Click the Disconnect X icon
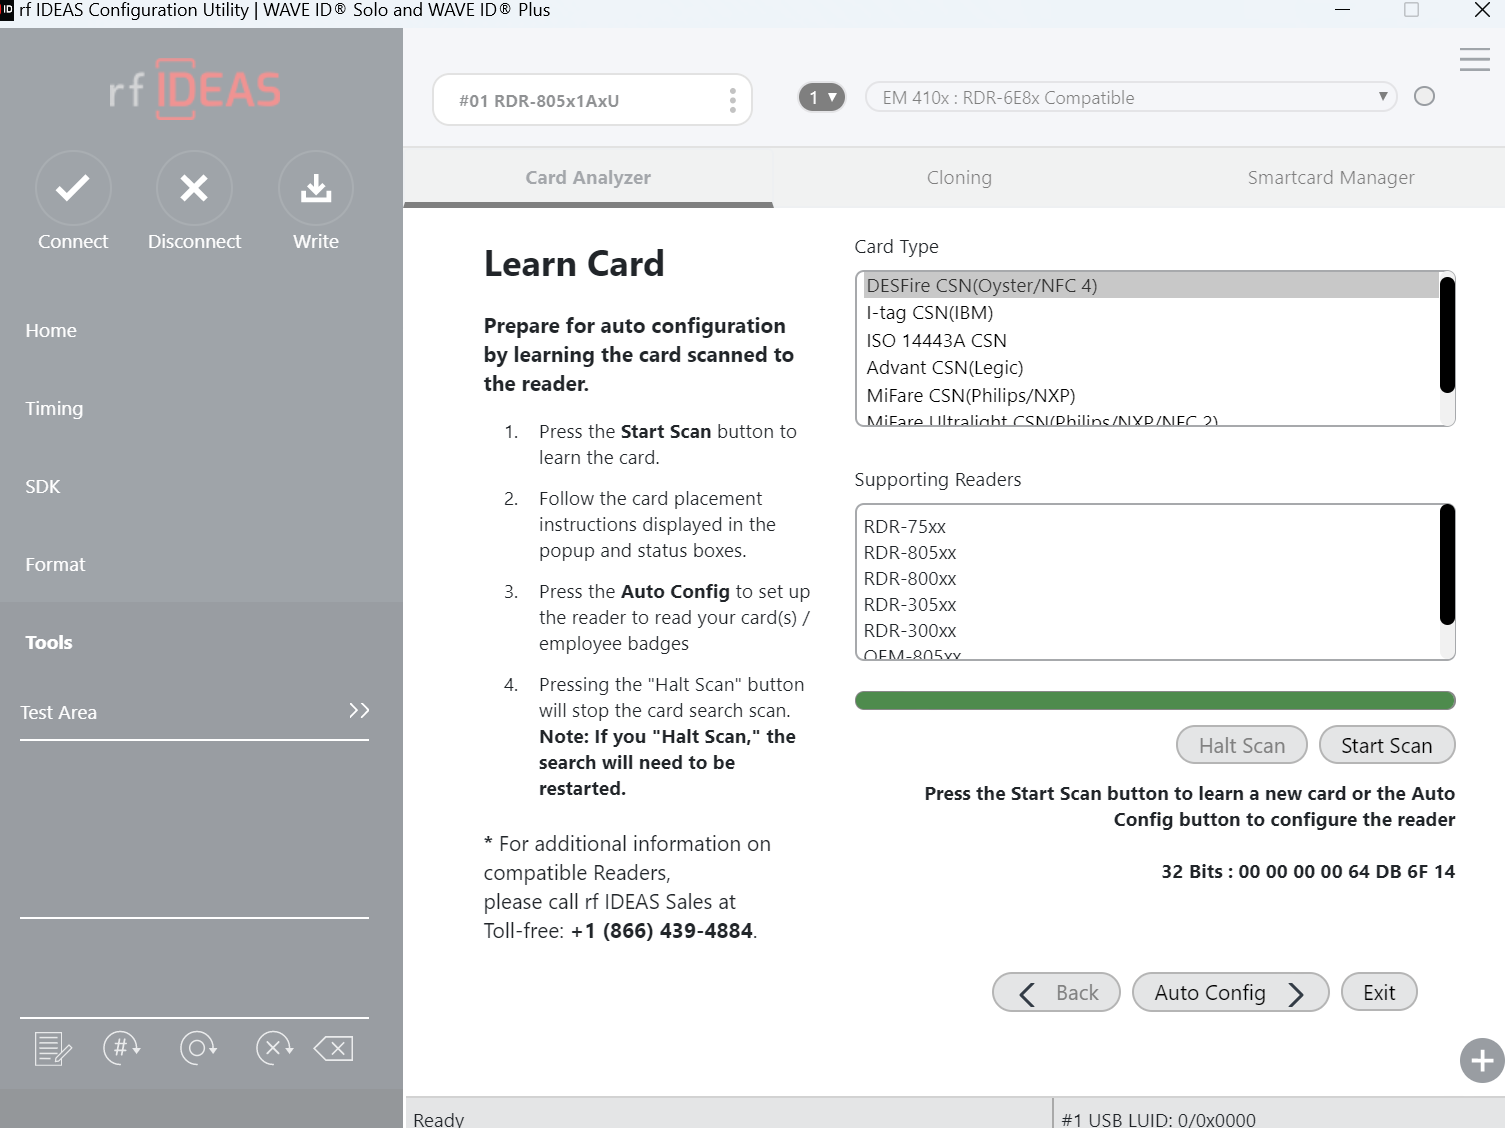Viewport: 1505px width, 1128px height. pos(194,188)
